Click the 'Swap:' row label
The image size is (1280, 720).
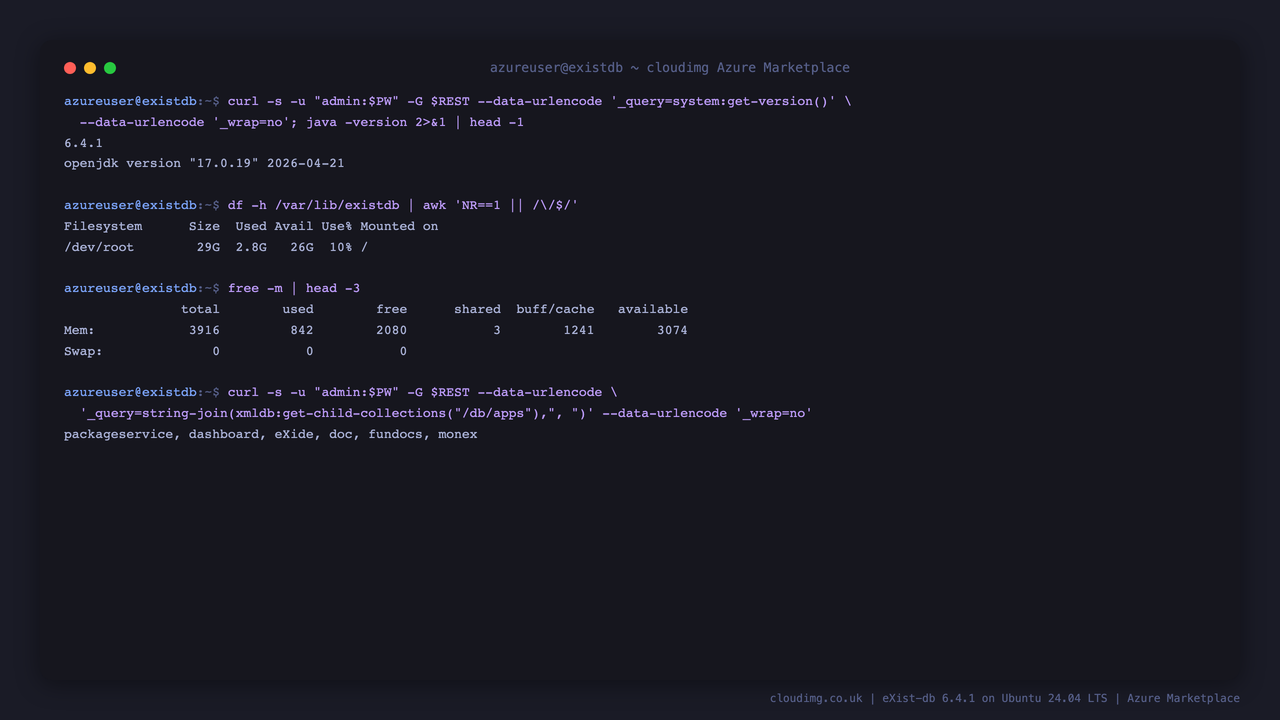(83, 351)
